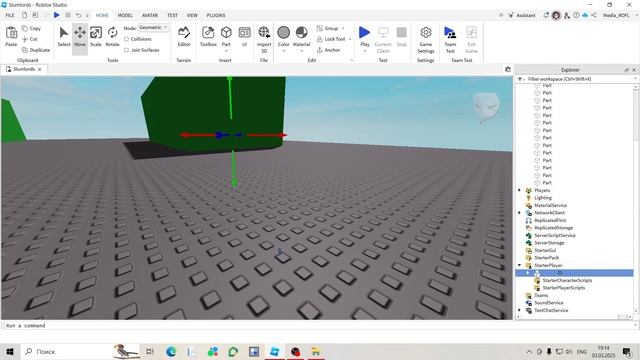Click the user avatar icon
The image size is (640, 360).
click(x=556, y=16)
